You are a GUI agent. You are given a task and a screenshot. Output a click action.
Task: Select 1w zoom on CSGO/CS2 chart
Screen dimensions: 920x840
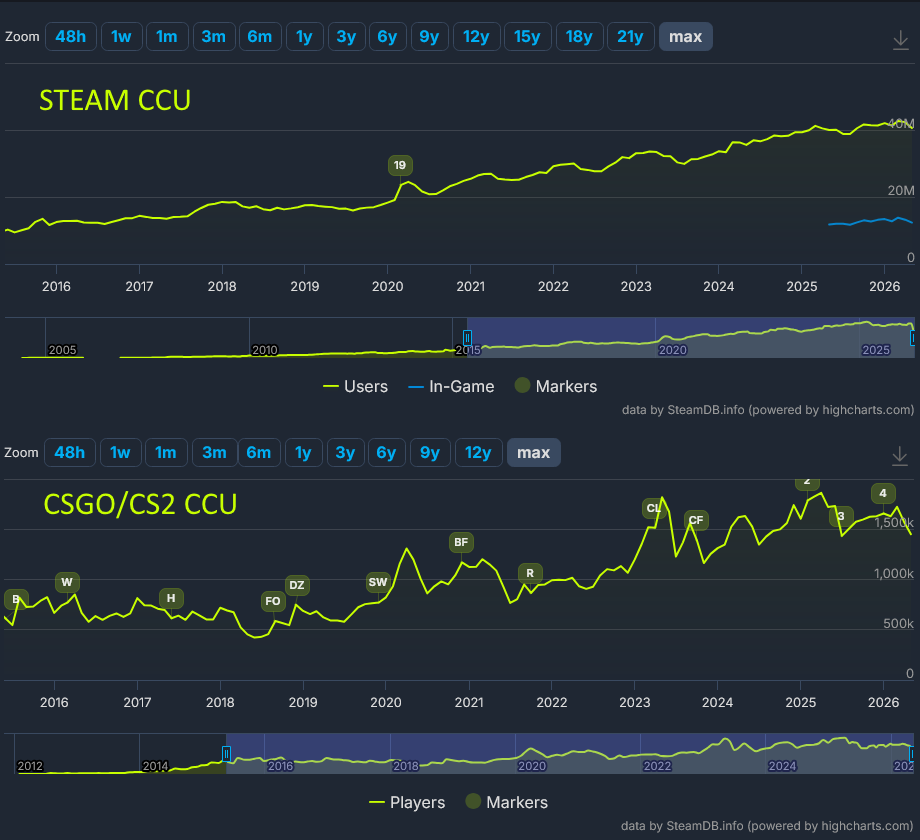click(x=120, y=453)
